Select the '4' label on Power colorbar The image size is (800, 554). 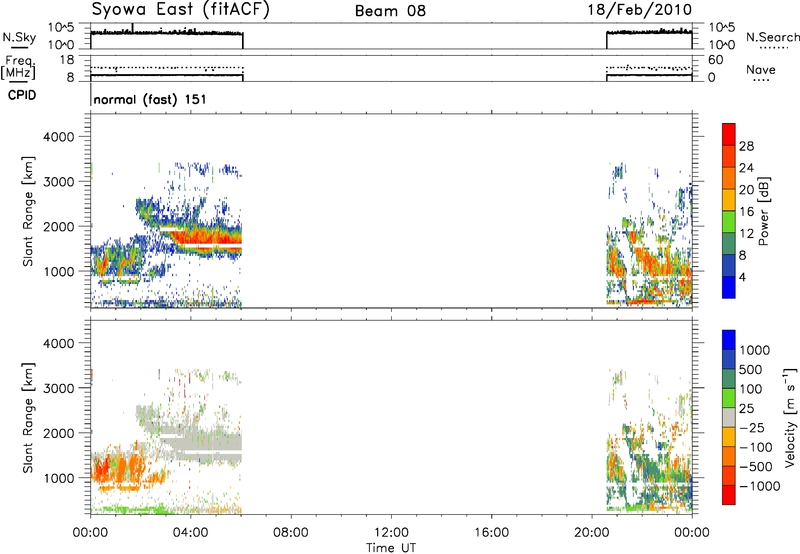point(742,277)
